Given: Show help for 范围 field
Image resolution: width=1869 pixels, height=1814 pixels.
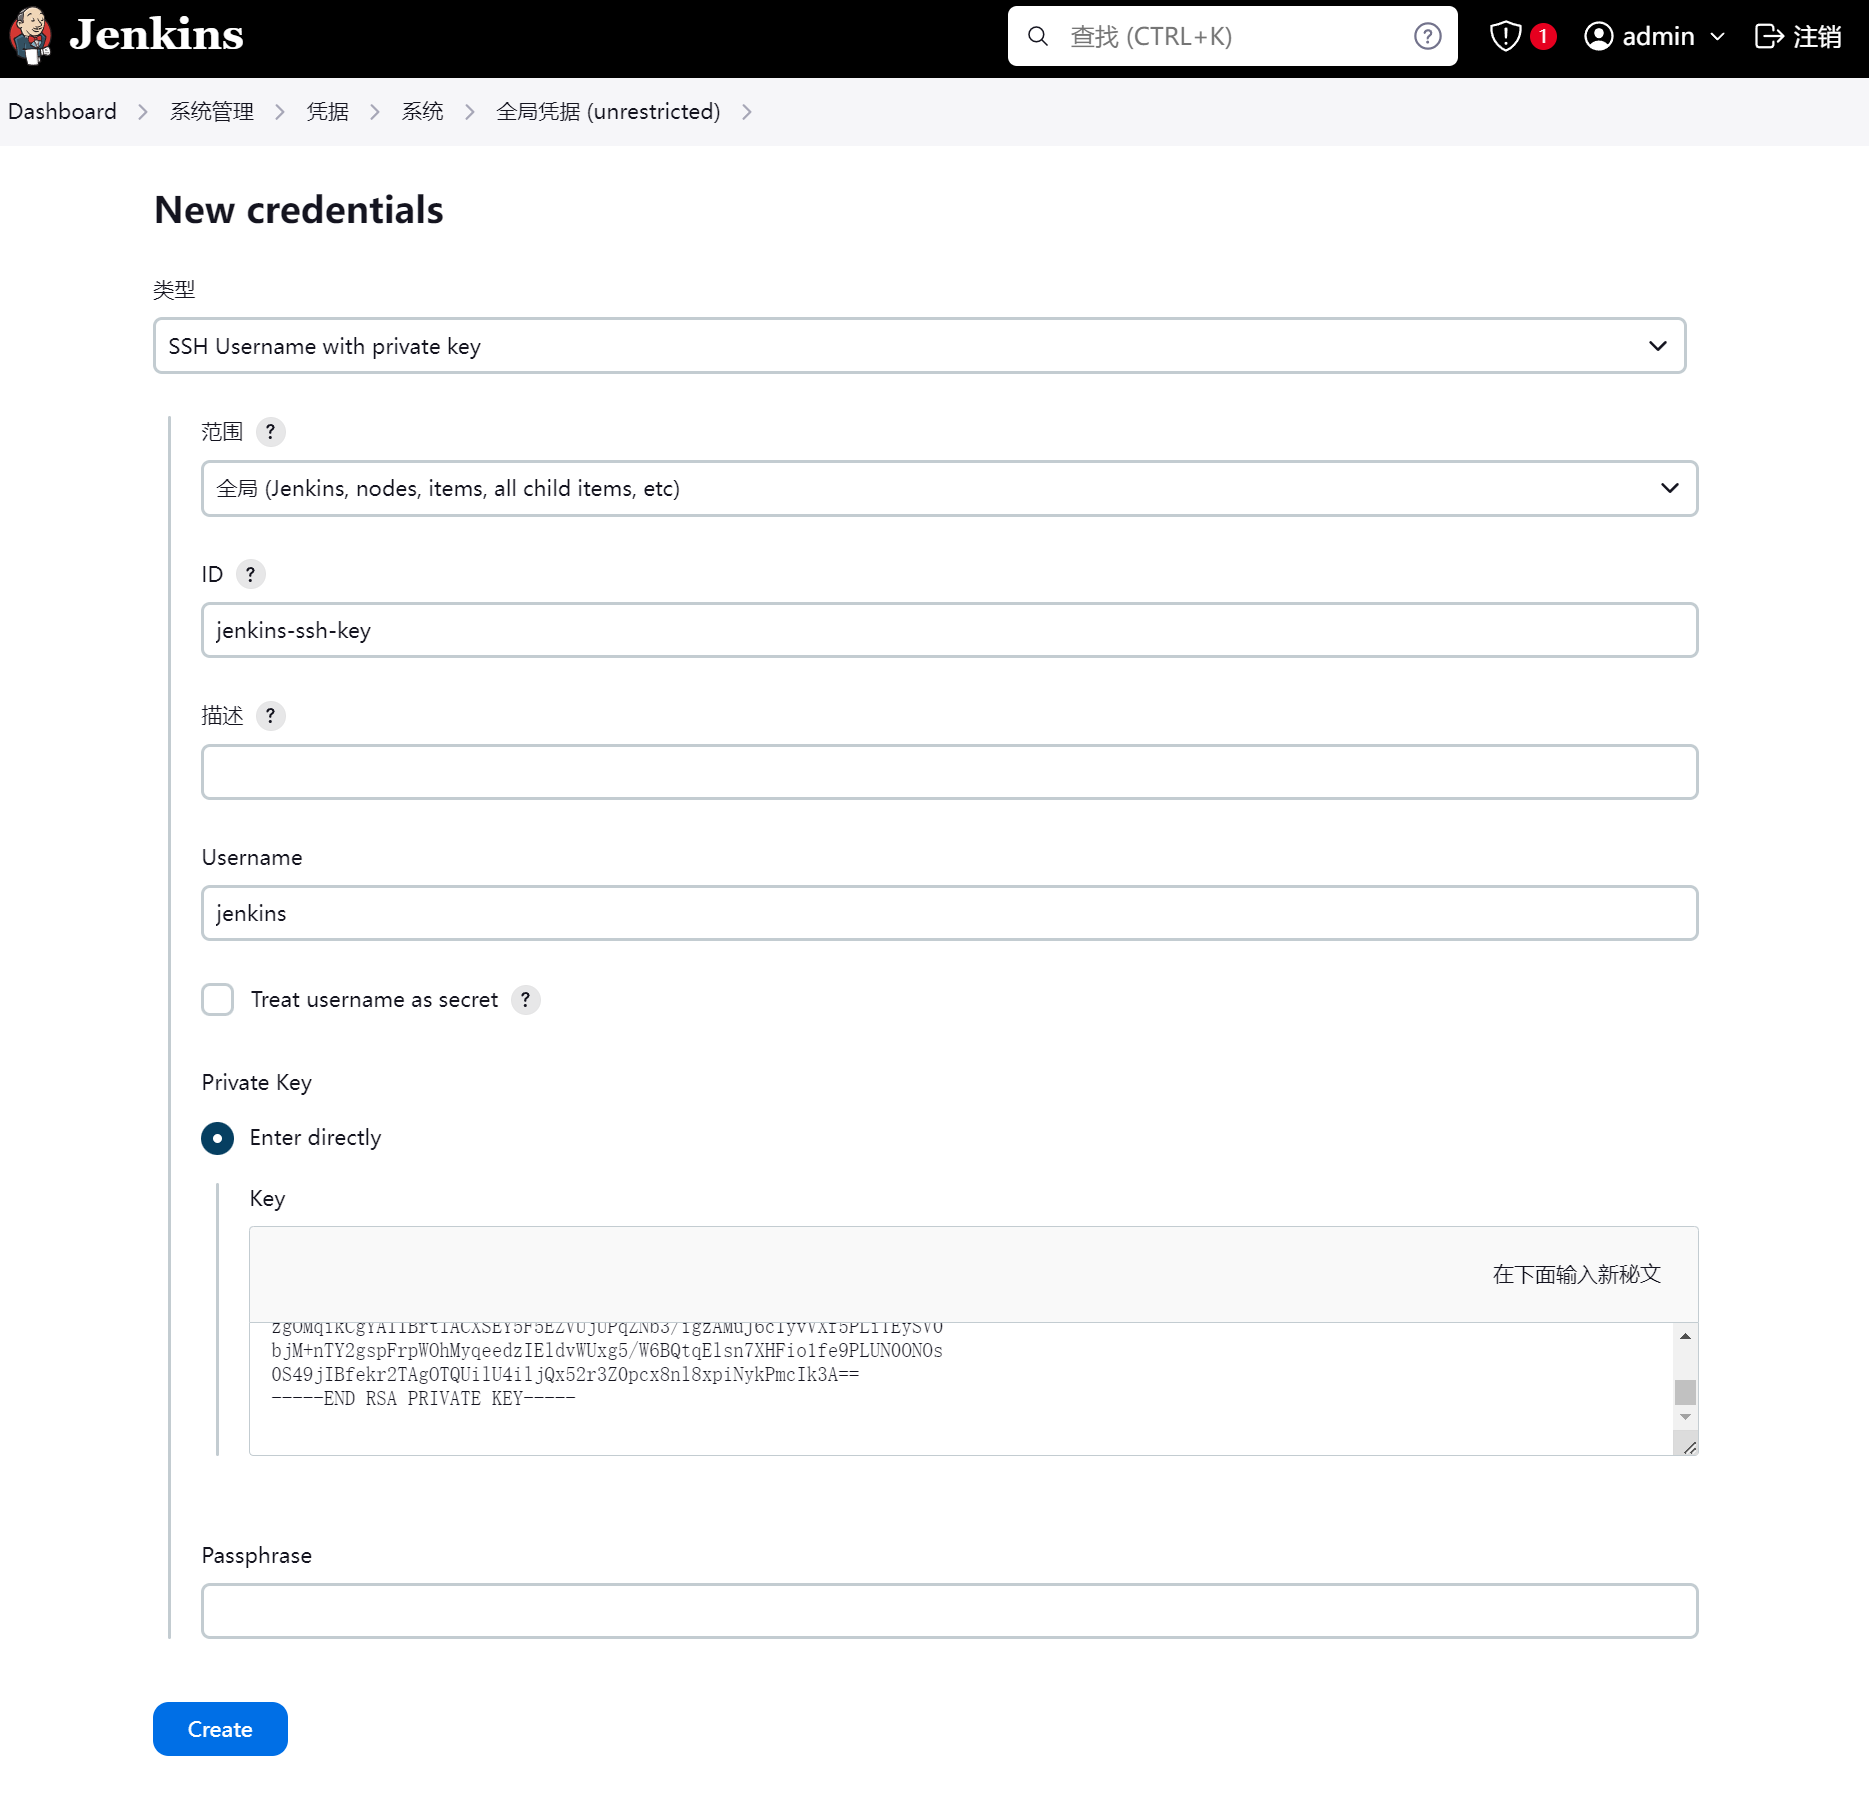Looking at the screenshot, I should [270, 432].
